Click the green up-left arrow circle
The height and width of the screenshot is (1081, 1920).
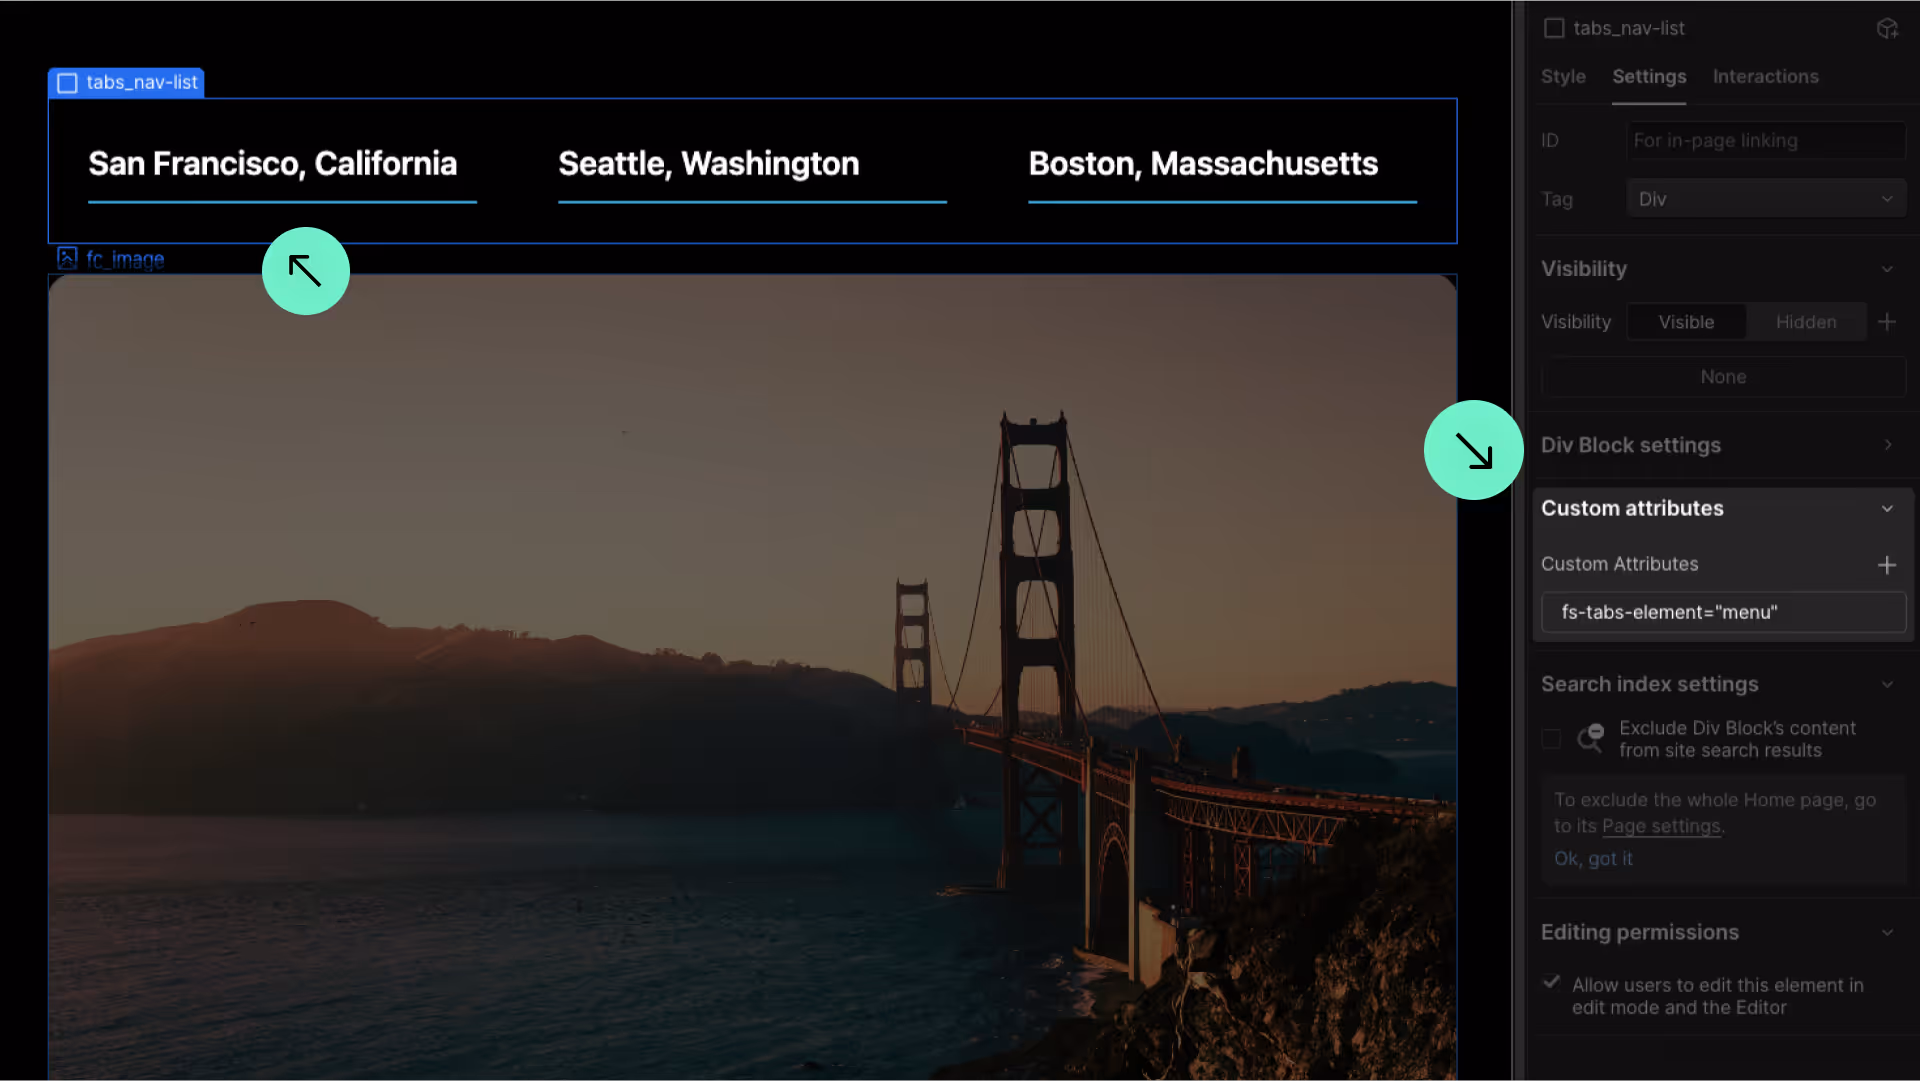306,271
